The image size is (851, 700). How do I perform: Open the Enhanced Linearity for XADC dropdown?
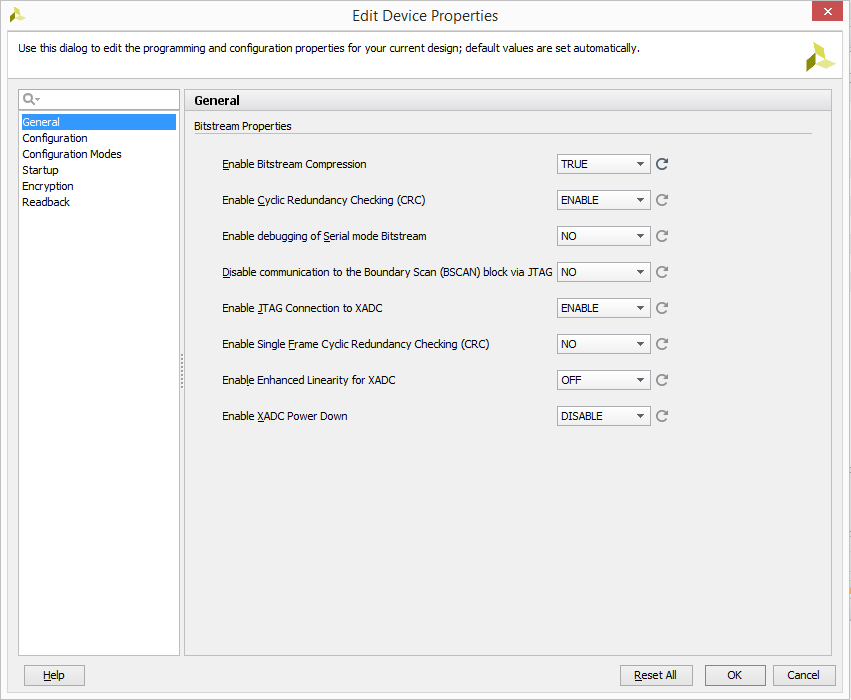[604, 380]
